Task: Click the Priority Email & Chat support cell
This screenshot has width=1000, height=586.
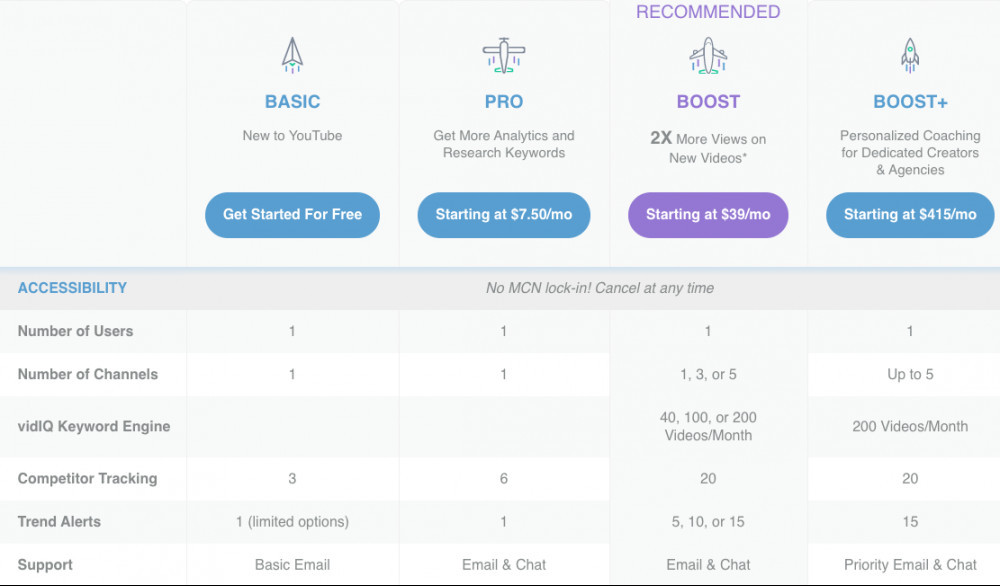Action: tap(910, 564)
